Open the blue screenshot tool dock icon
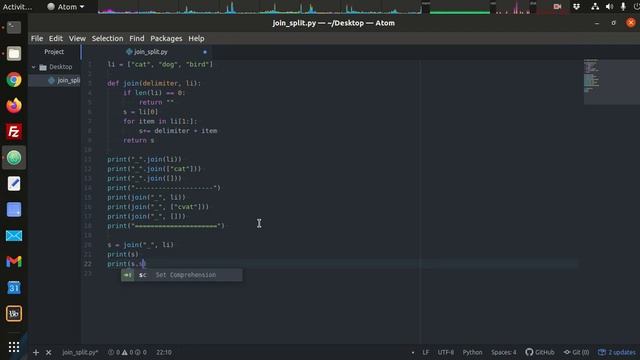Image resolution: width=640 pixels, height=360 pixels. (14, 210)
